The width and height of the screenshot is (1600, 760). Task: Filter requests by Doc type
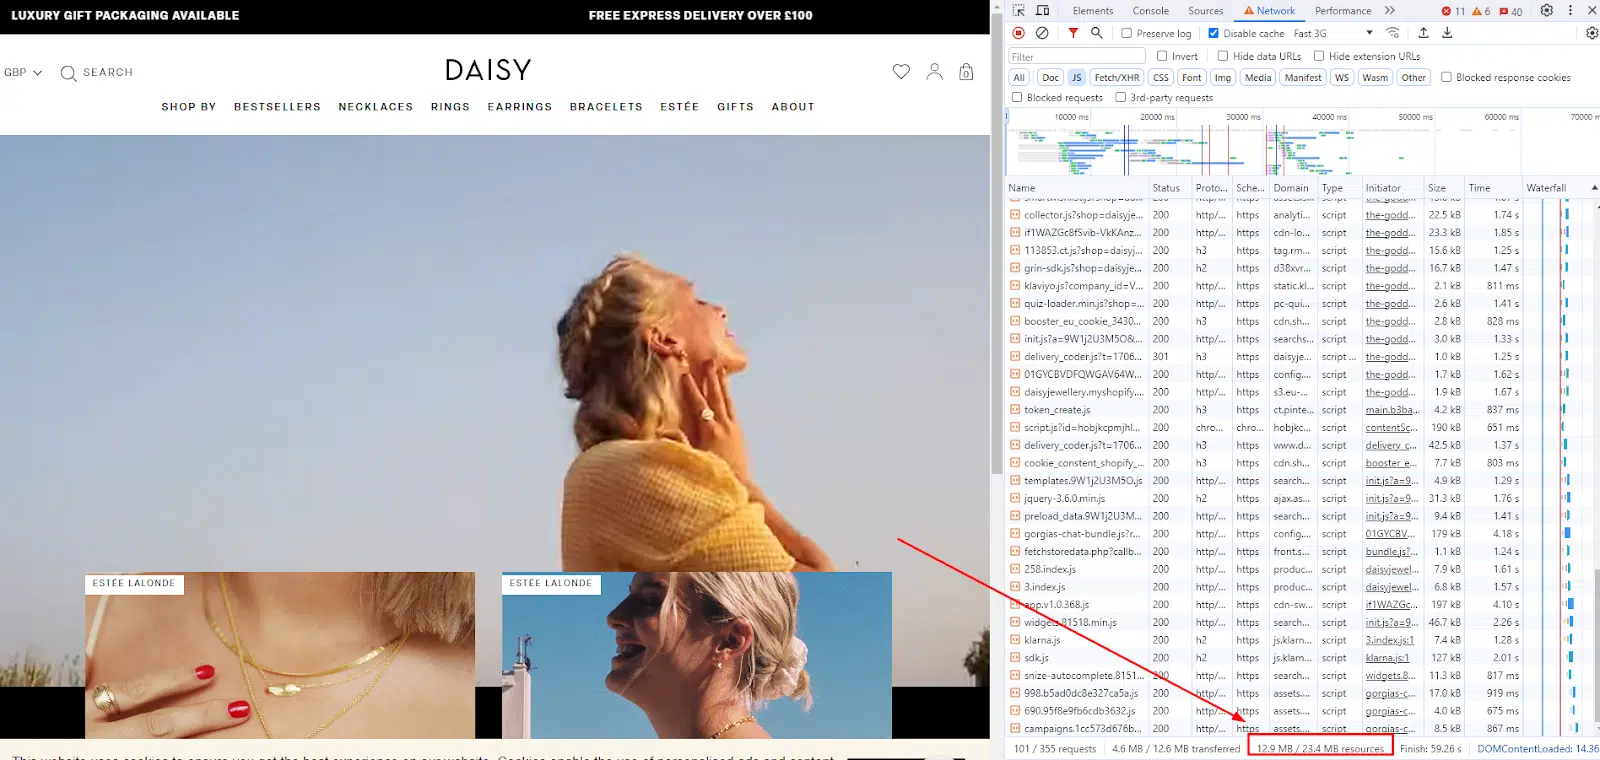click(1050, 77)
